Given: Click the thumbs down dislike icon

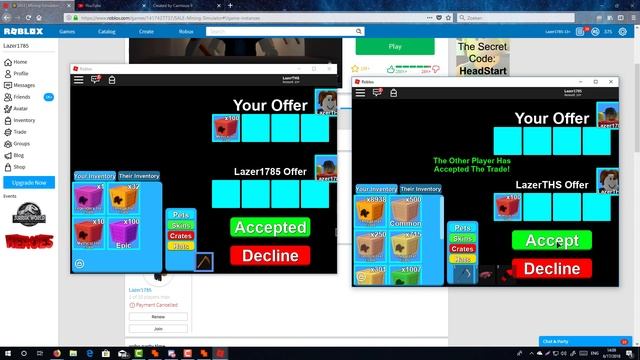Looking at the screenshot, I should 436,69.
